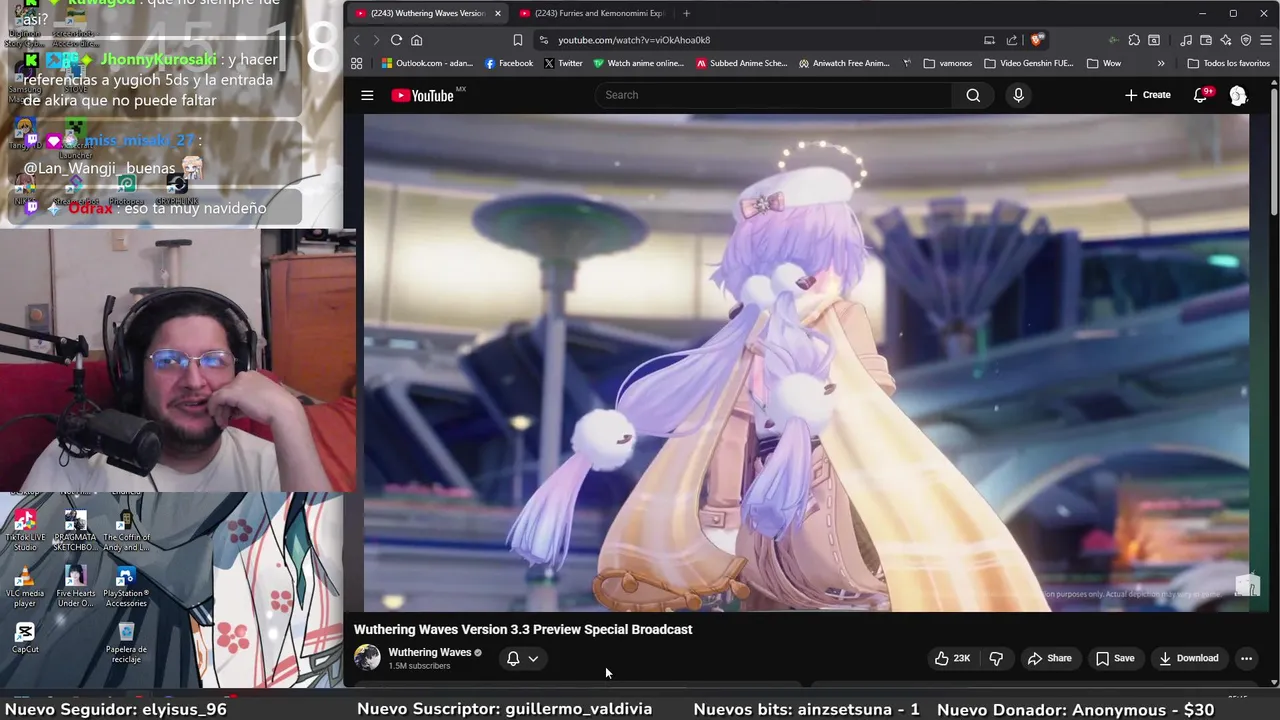Image resolution: width=1280 pixels, height=720 pixels.
Task: Open VLC media player desktop shortcut
Action: coord(25,587)
